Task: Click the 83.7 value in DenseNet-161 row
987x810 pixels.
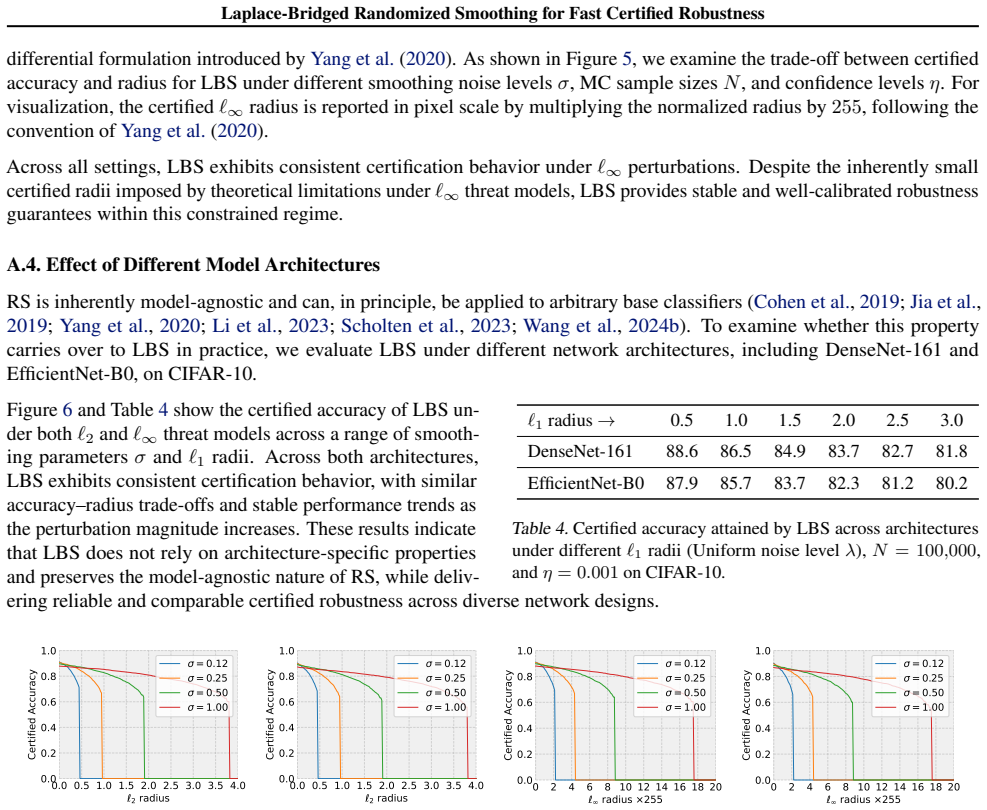Action: click(843, 452)
